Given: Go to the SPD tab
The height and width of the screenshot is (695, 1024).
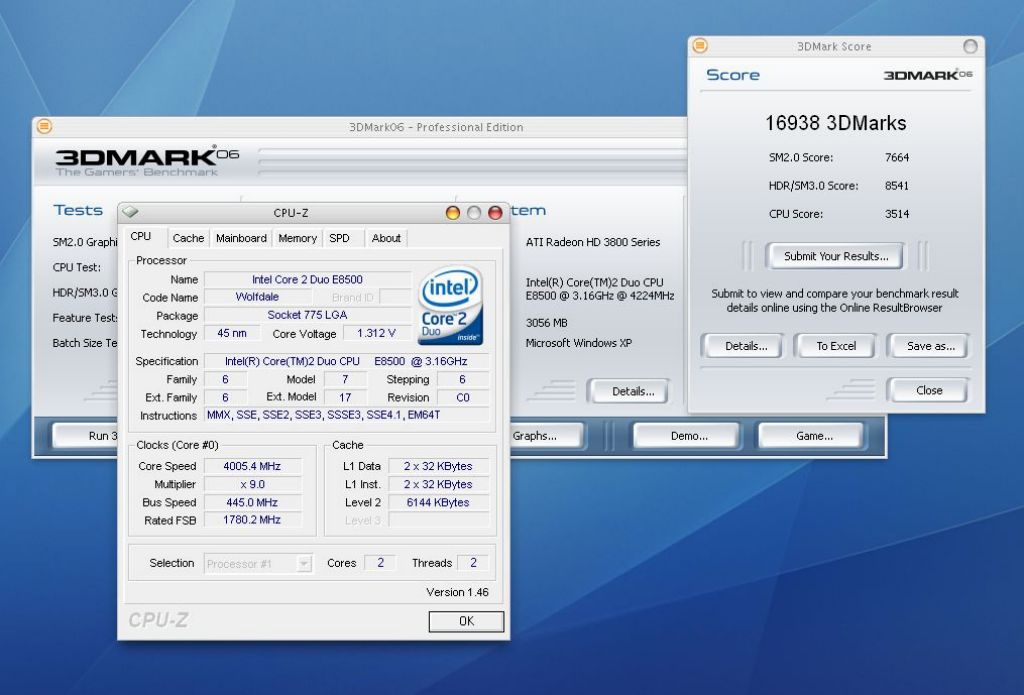Looking at the screenshot, I should click(x=340, y=238).
